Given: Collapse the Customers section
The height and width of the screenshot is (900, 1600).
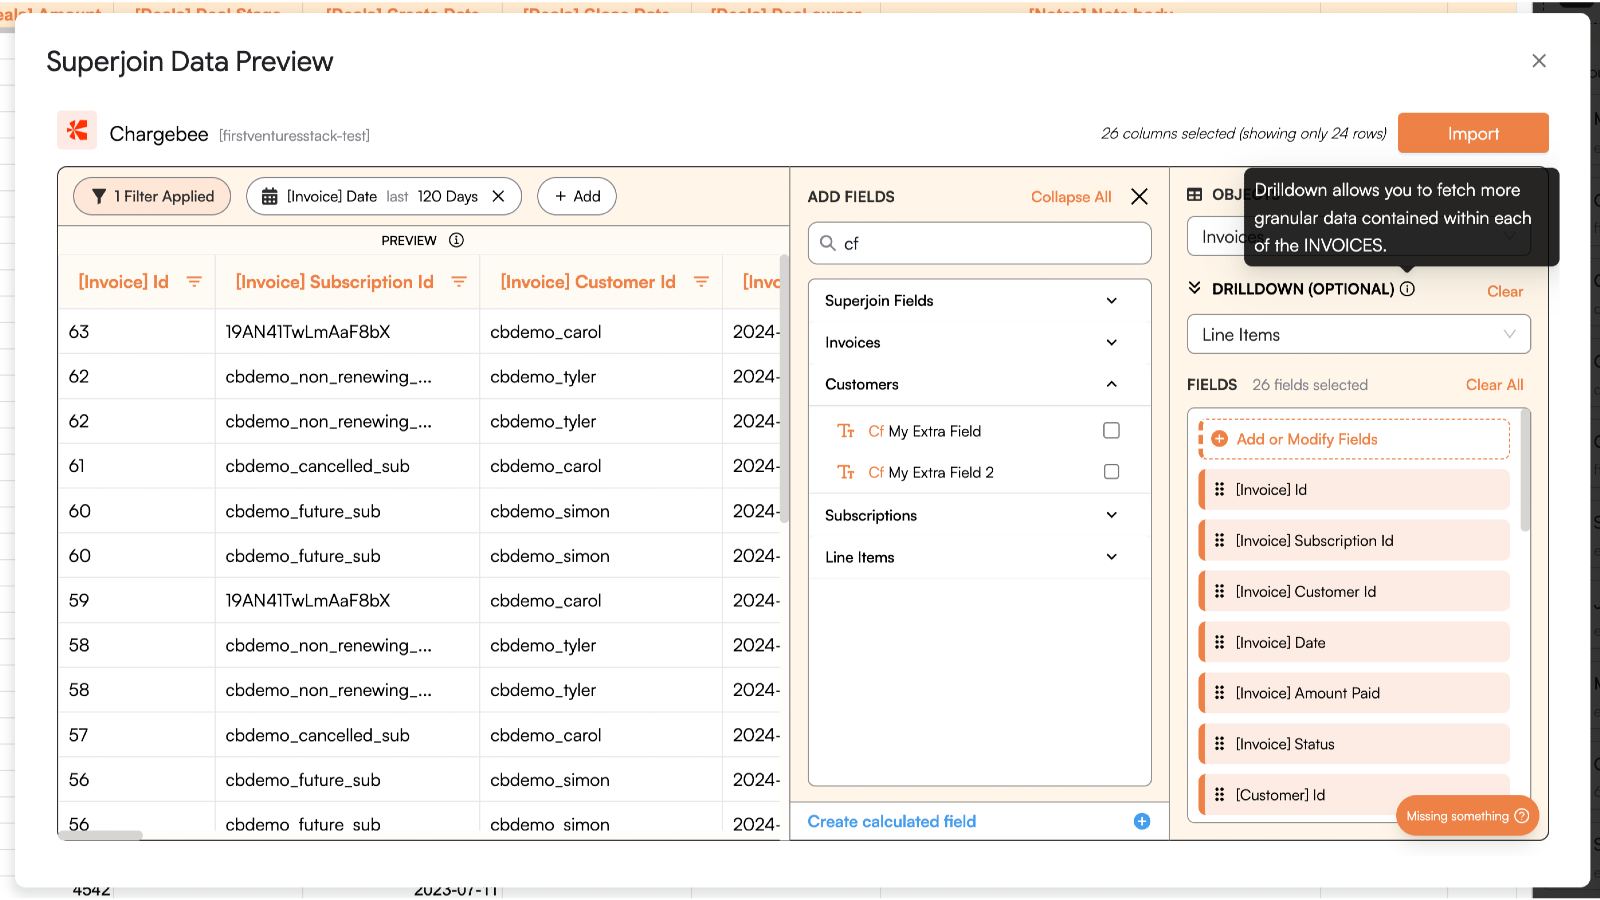Looking at the screenshot, I should tap(1111, 384).
